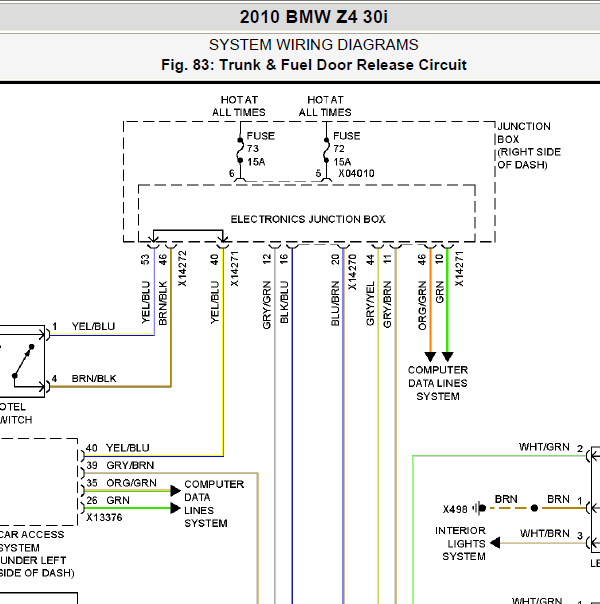Click the "INTERIOR LIGHTS SYSTEM" label
600x604 pixels.
pyautogui.click(x=460, y=544)
